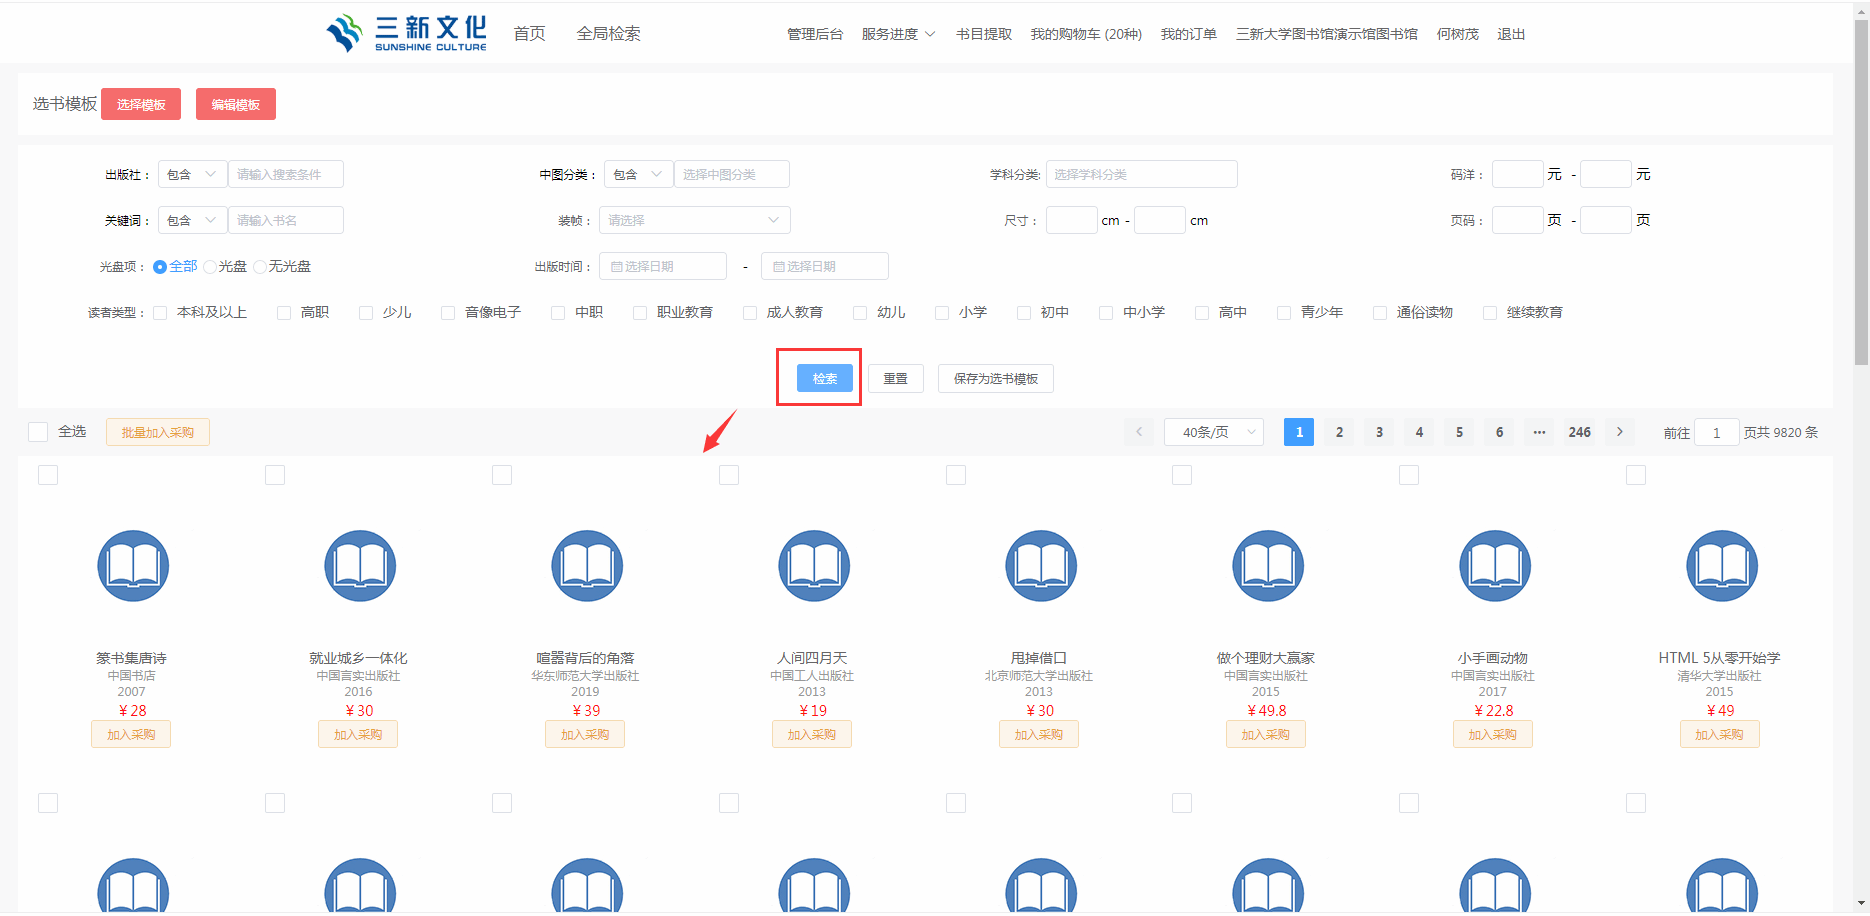The width and height of the screenshot is (1870, 916).
Task: Go to next page arrow in pagination
Action: pyautogui.click(x=1619, y=432)
